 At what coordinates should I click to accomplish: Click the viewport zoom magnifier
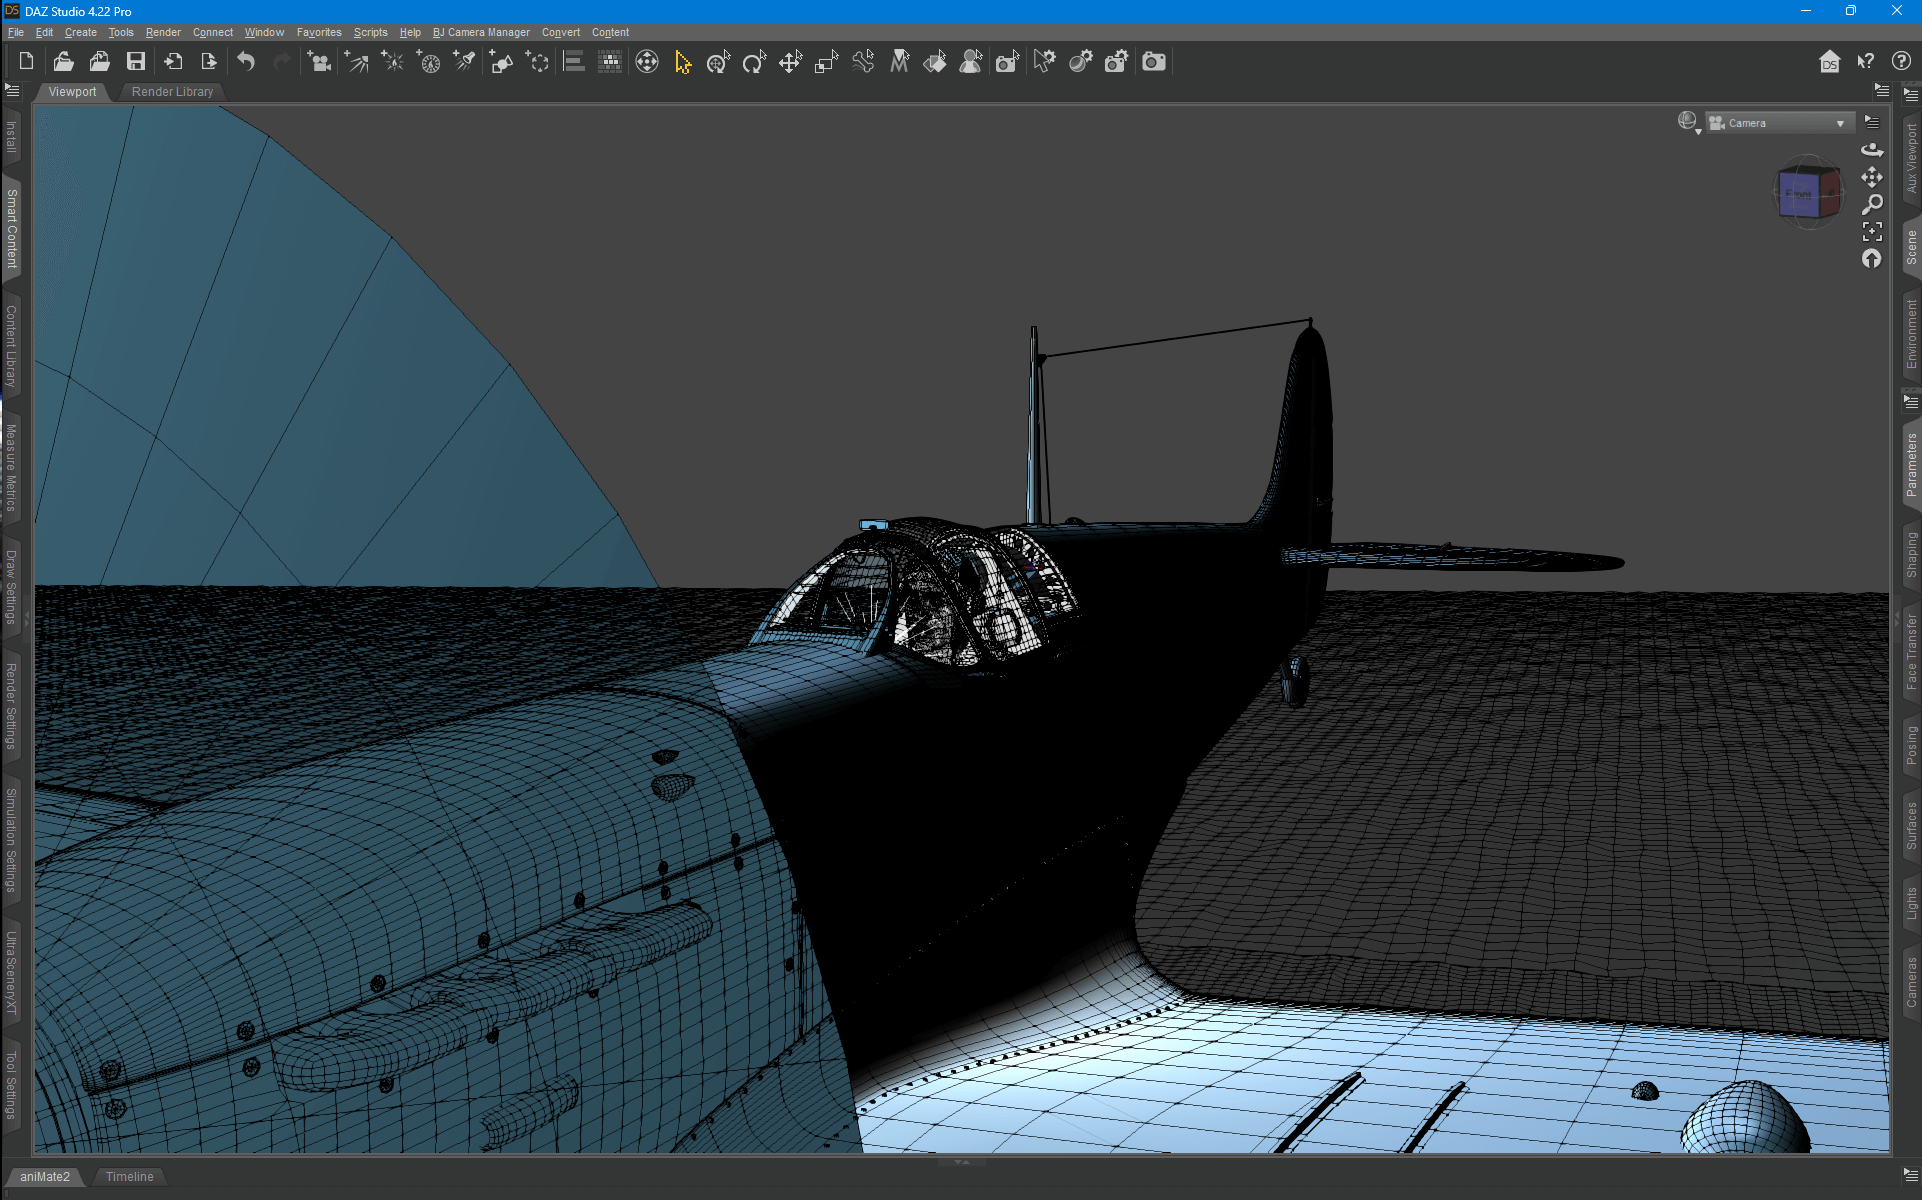[x=1872, y=204]
